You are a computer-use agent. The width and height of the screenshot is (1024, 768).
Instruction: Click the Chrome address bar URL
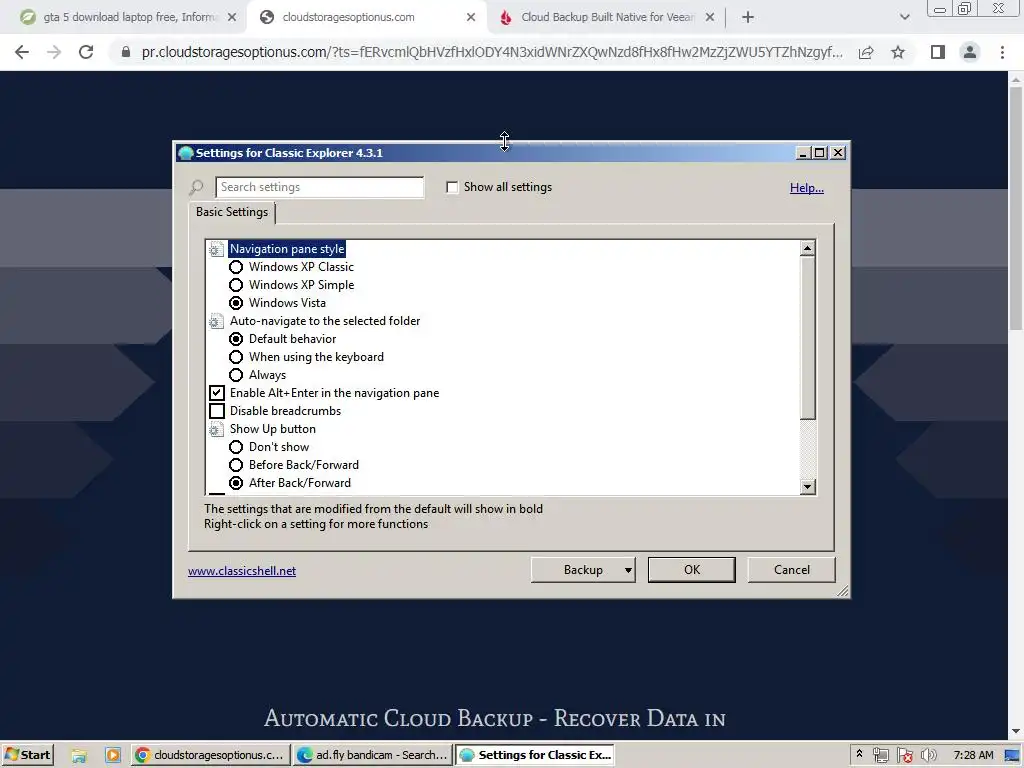492,52
